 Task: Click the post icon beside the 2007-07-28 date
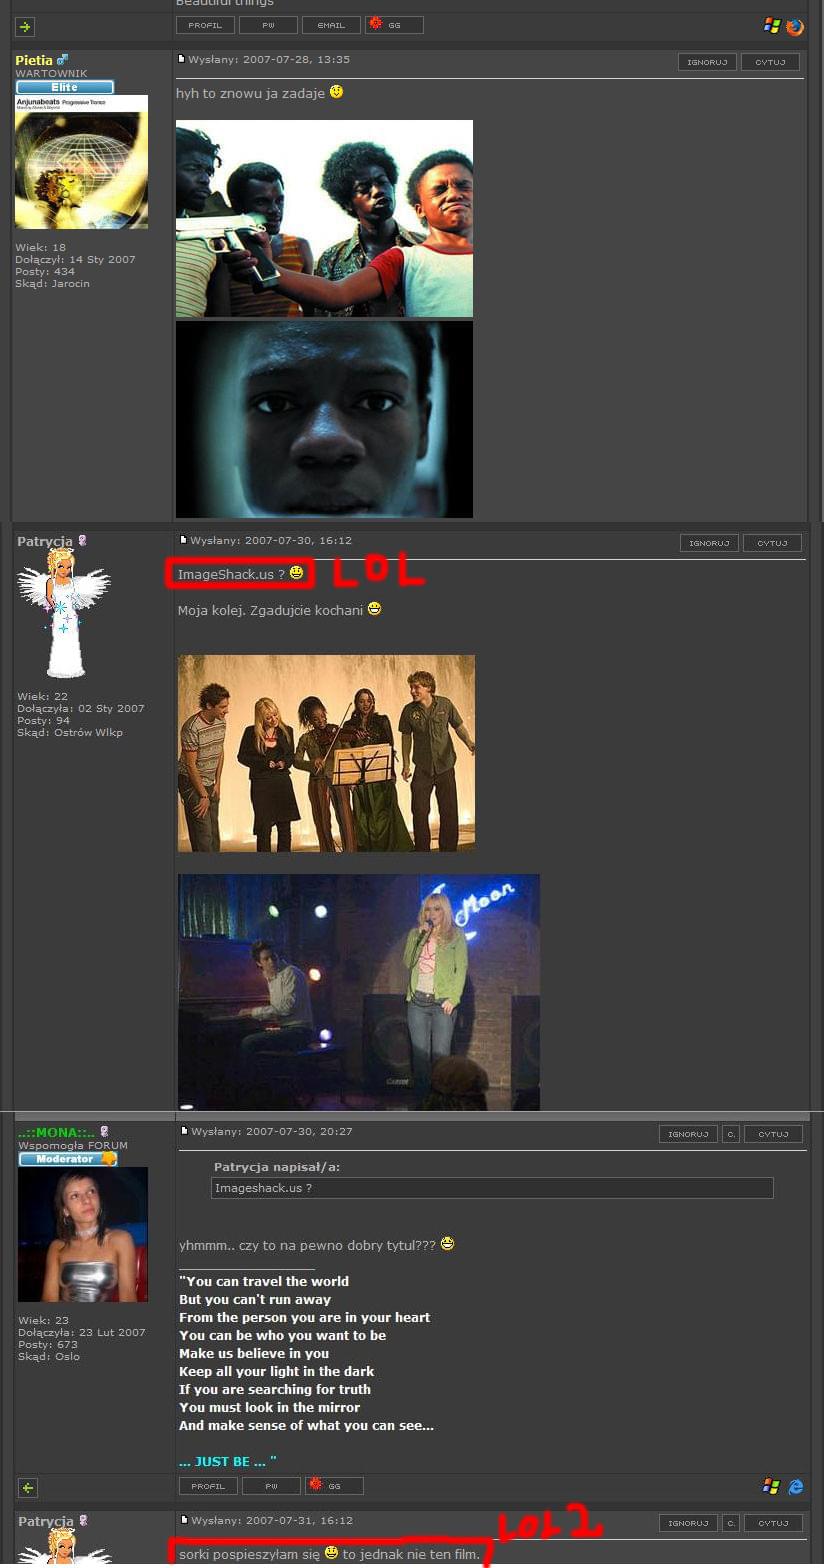(x=181, y=59)
